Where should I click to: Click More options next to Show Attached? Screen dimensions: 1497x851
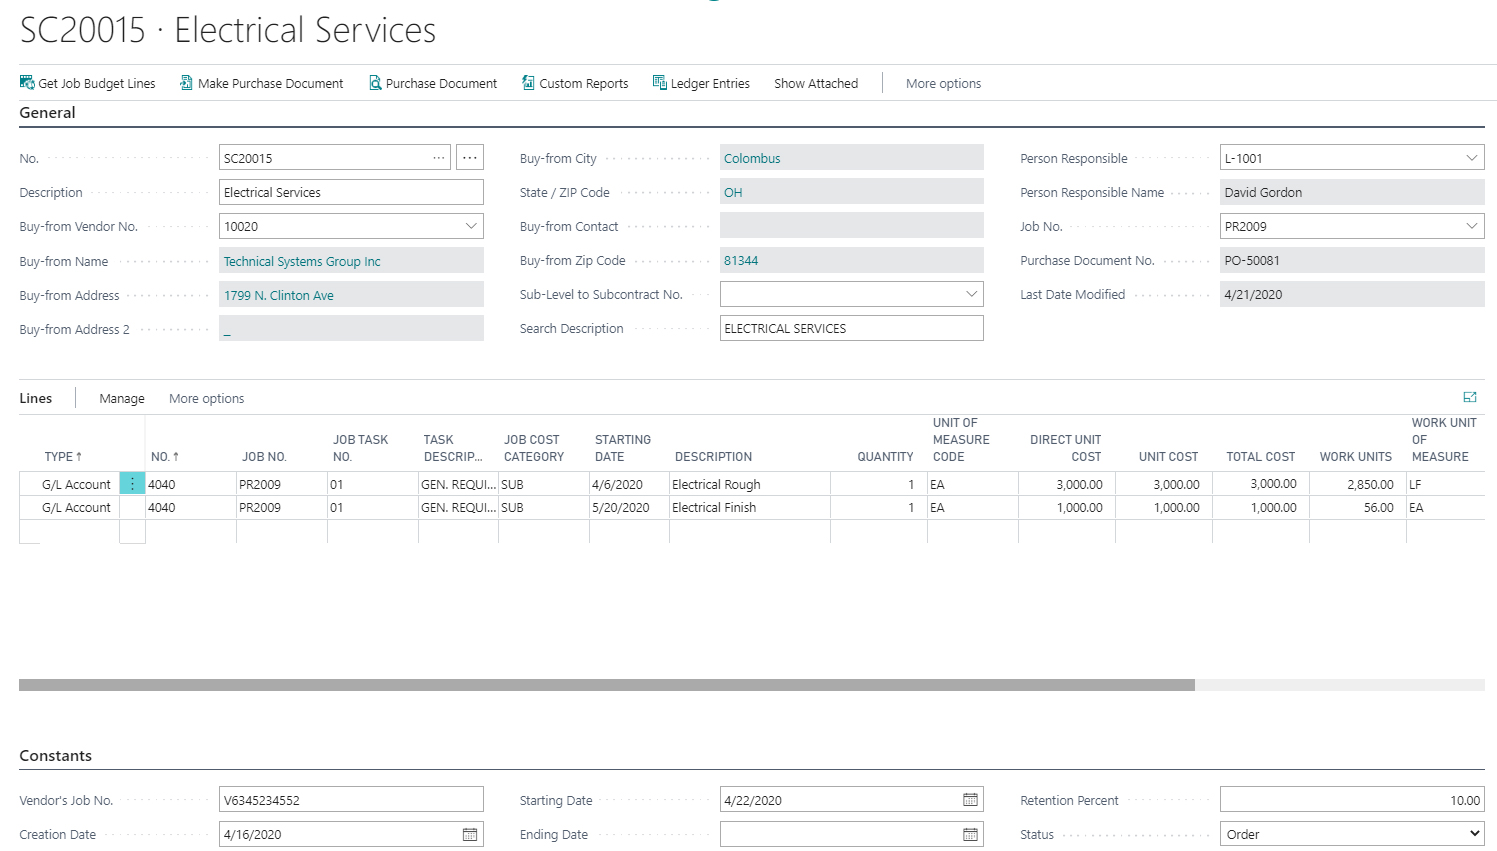[x=941, y=83]
